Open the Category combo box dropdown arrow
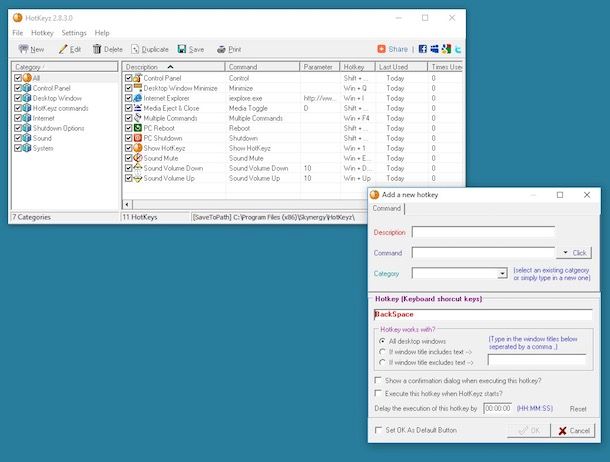Screen dimensions: 610x462 (502, 273)
